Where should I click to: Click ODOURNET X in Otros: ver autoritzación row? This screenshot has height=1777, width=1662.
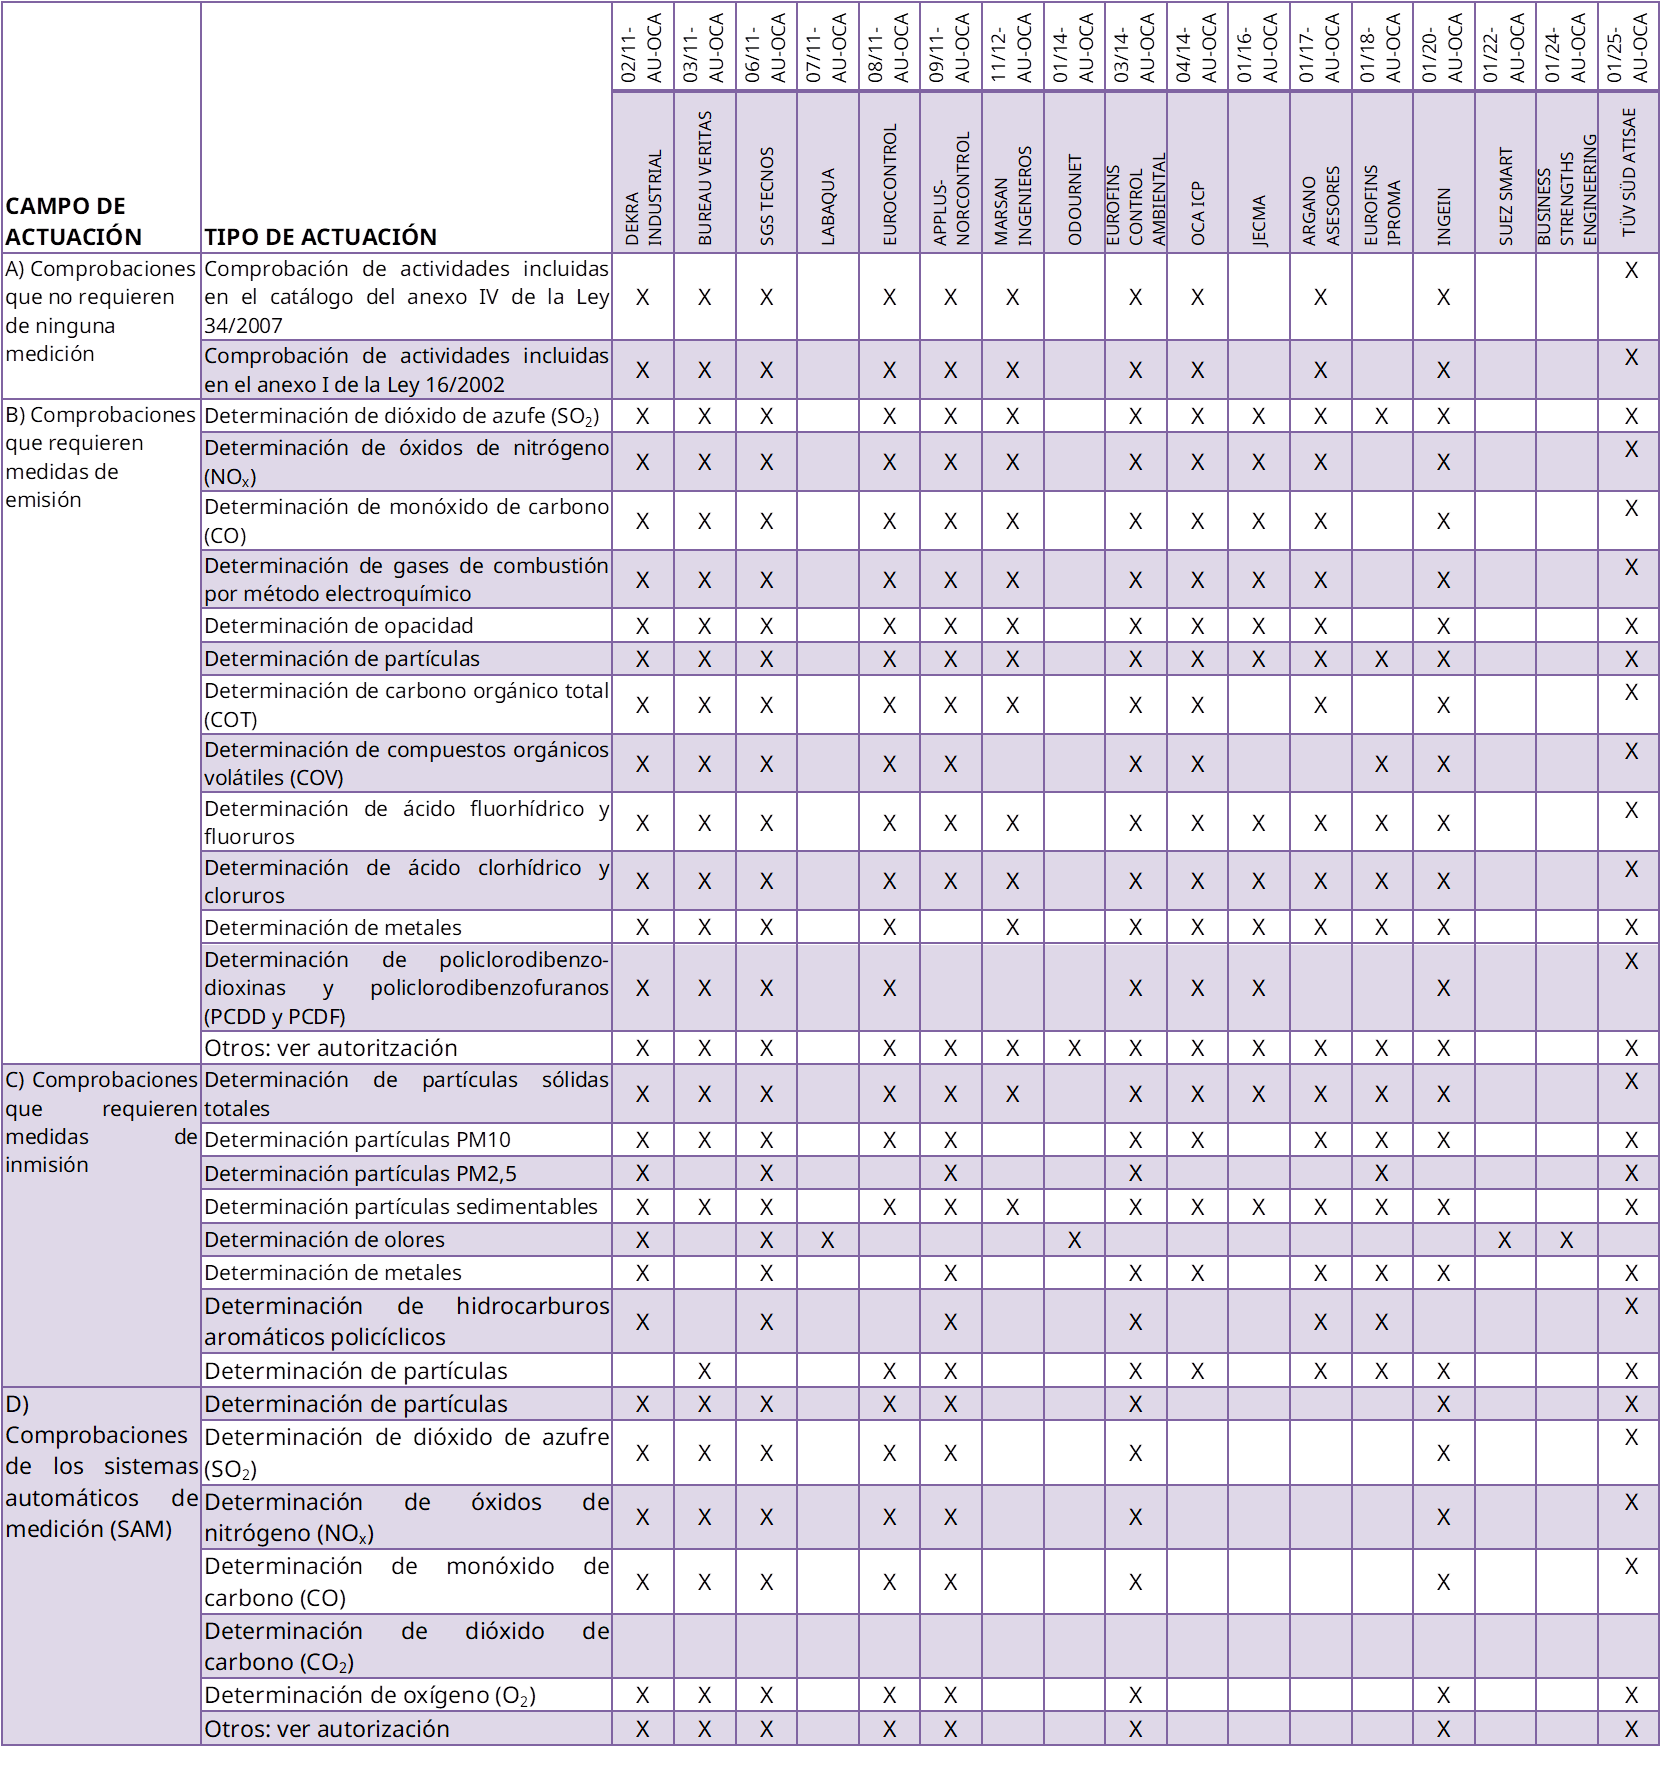tap(1074, 1048)
